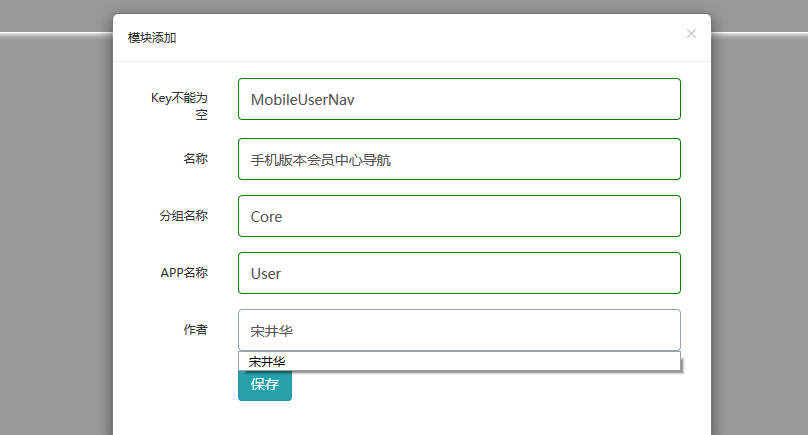Screen dimensions: 808x435
Task: Save the module with the 保存 button
Action: [x=265, y=384]
